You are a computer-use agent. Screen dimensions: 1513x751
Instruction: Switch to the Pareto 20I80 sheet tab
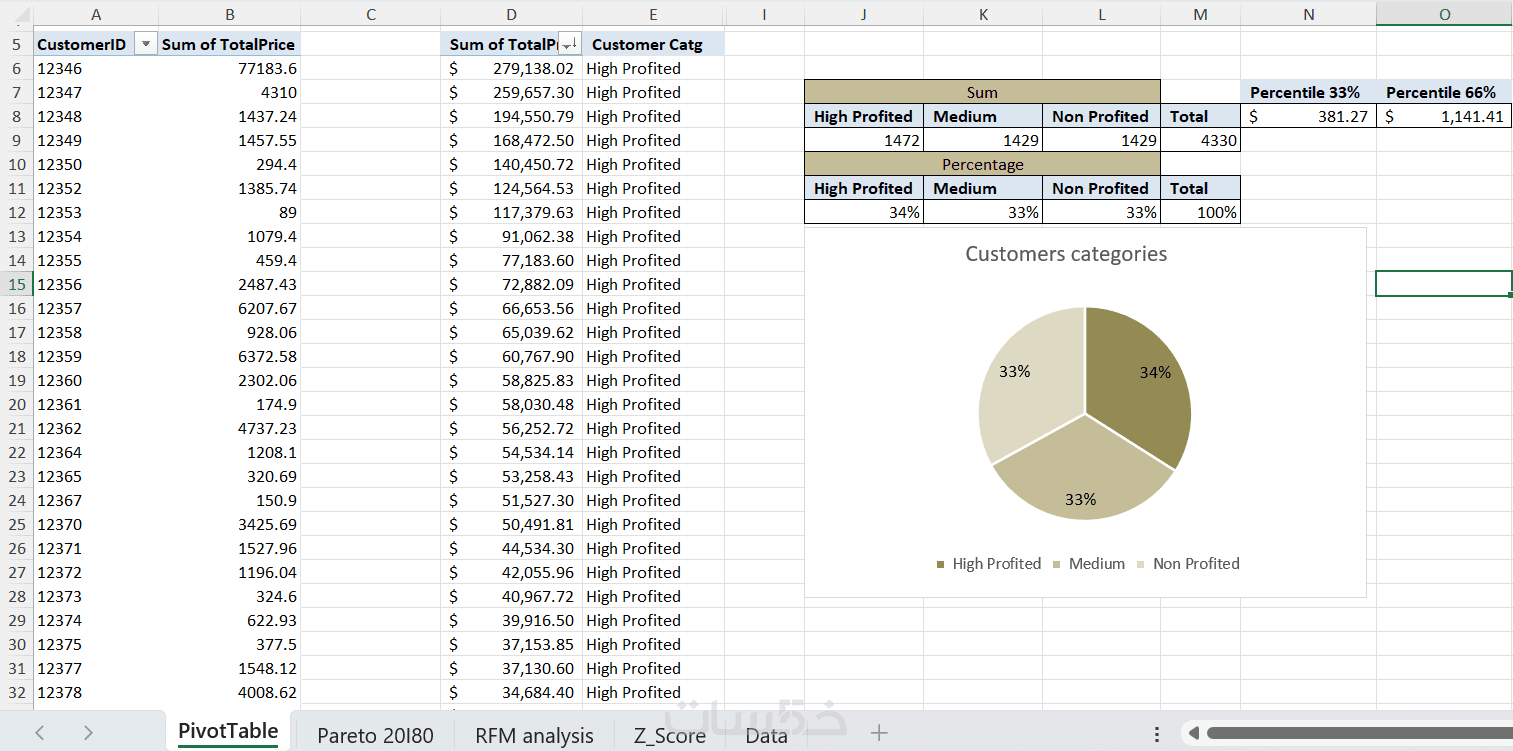[x=376, y=736]
